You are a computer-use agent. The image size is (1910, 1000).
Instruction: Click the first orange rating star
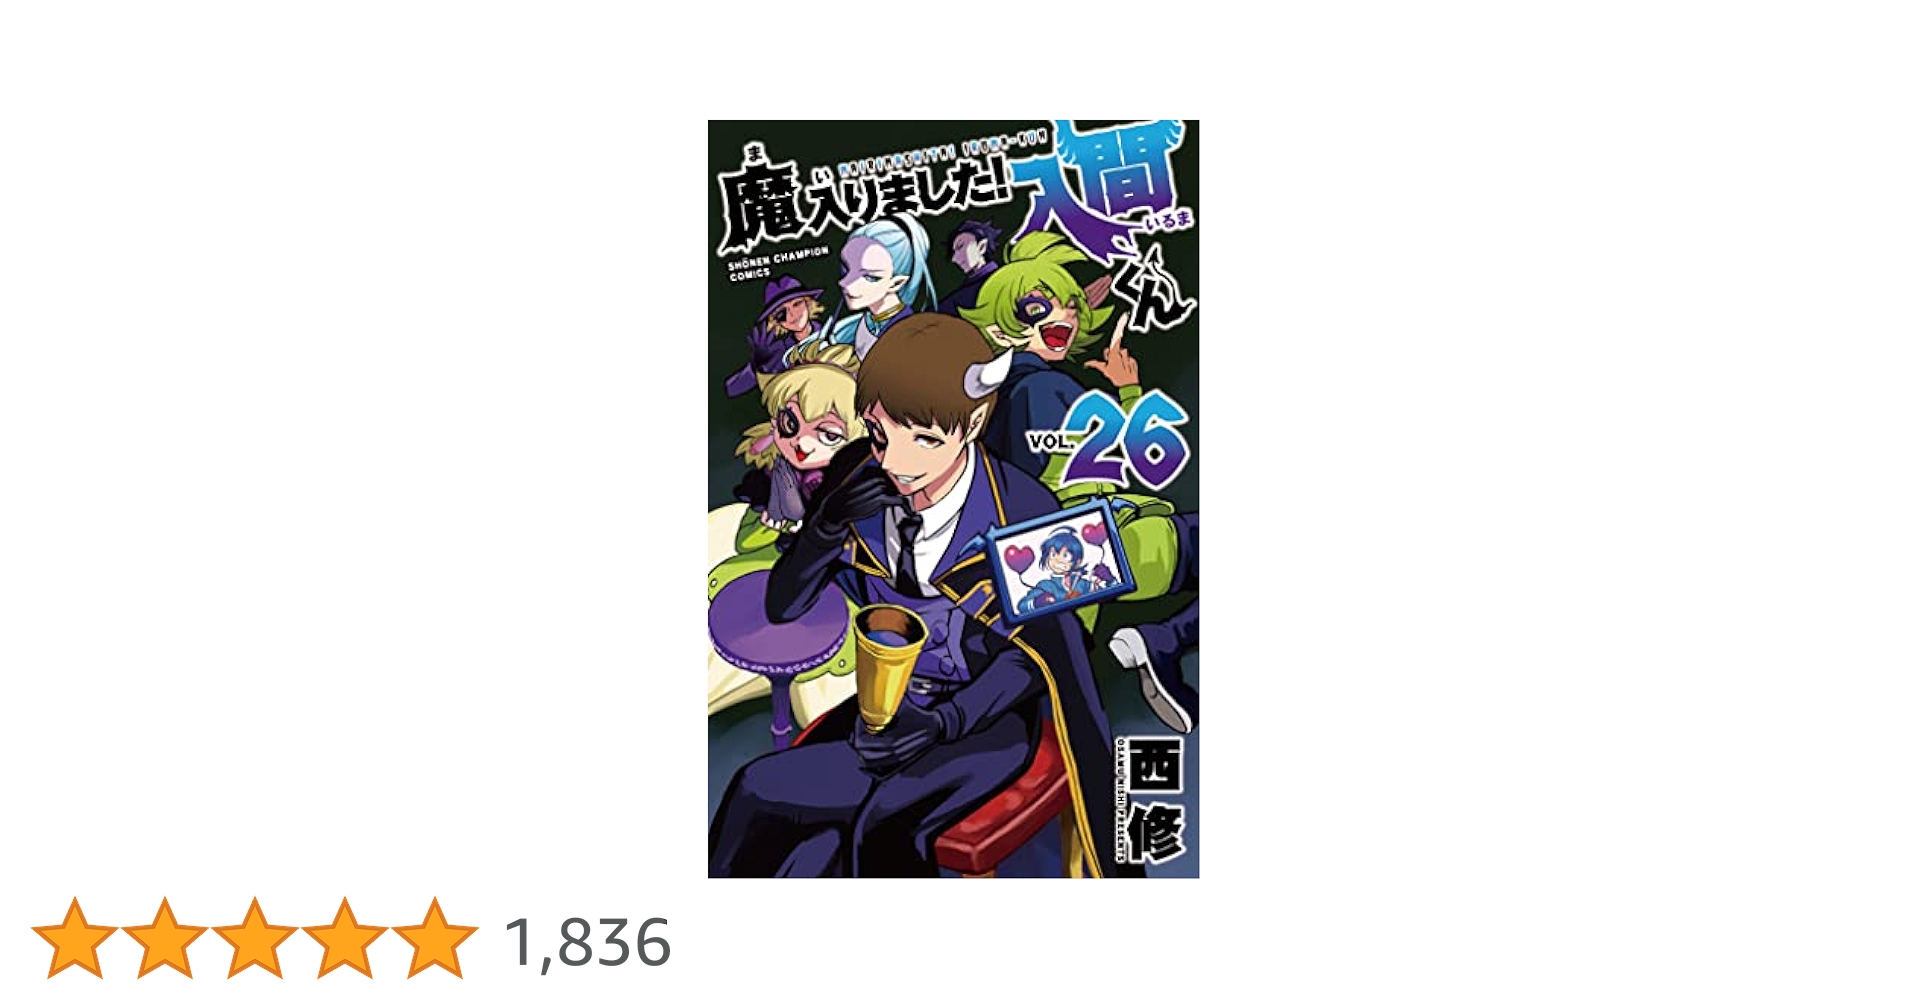(75, 938)
